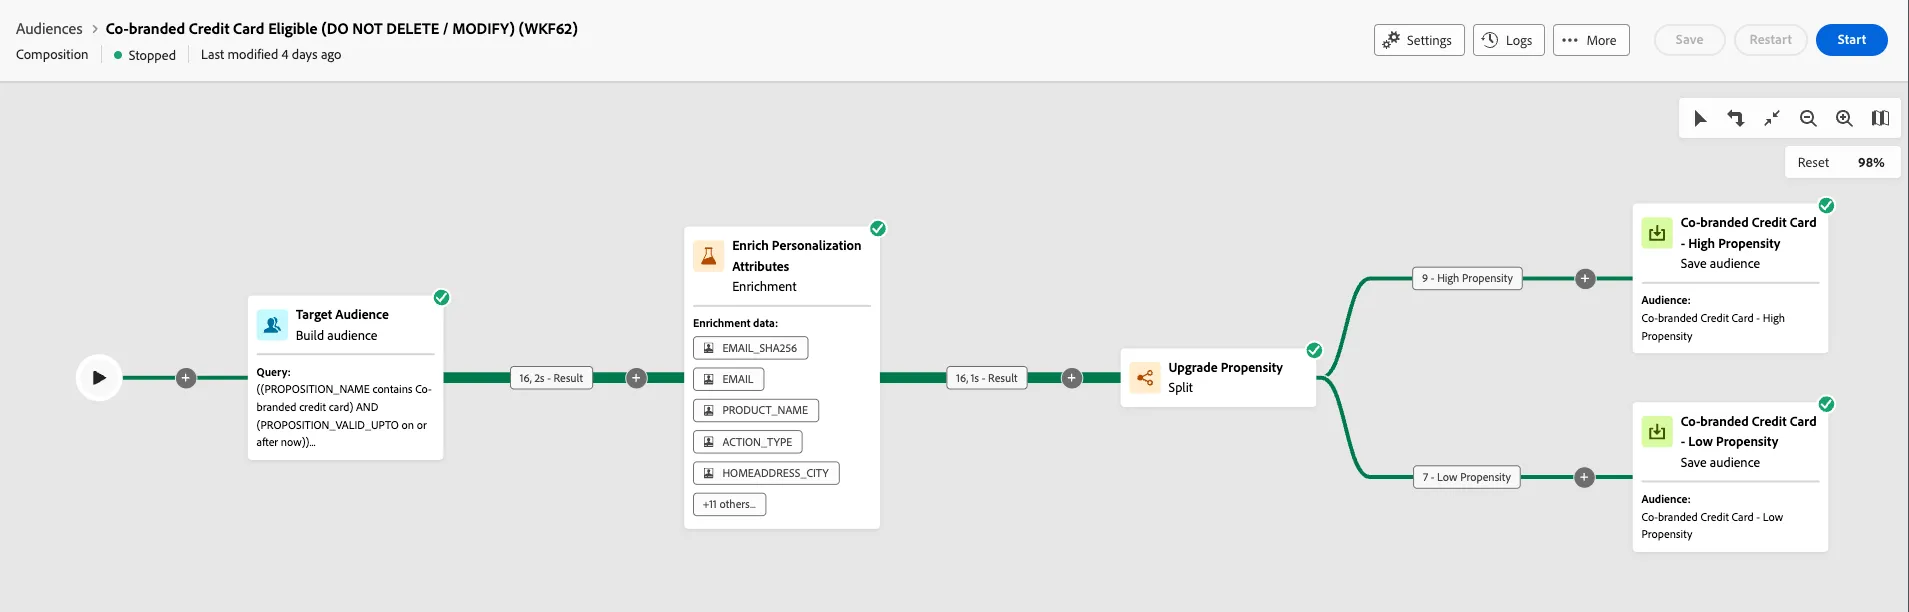Click the Restart button
This screenshot has height=612, width=1909.
tap(1770, 40)
